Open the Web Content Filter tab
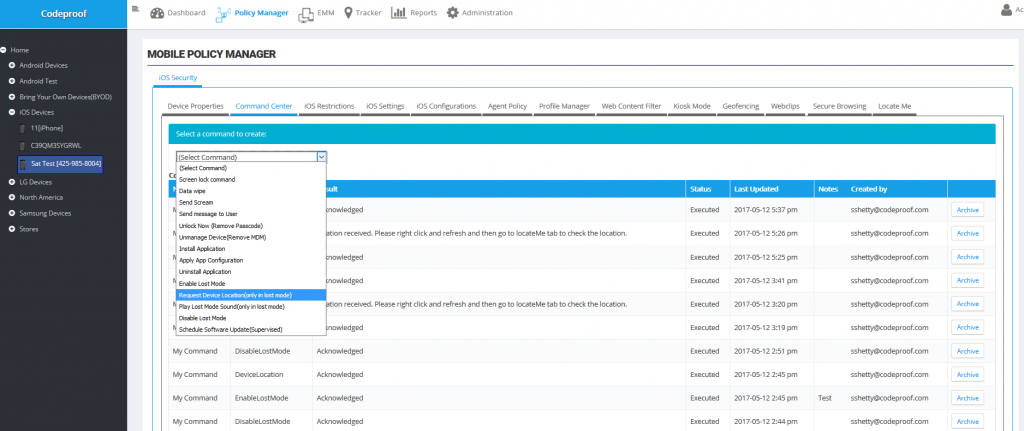Screen dimensions: 1024x431 click(631, 106)
